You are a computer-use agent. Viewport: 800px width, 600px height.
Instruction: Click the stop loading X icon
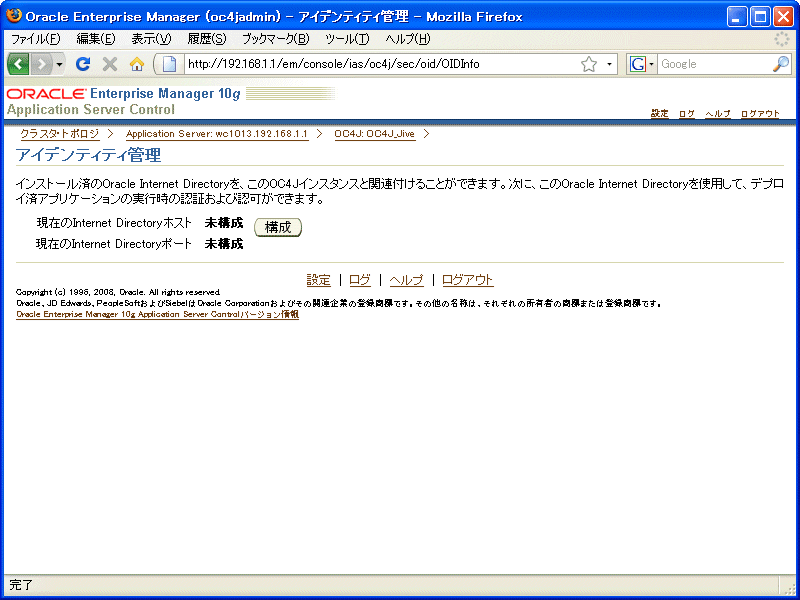coord(110,64)
